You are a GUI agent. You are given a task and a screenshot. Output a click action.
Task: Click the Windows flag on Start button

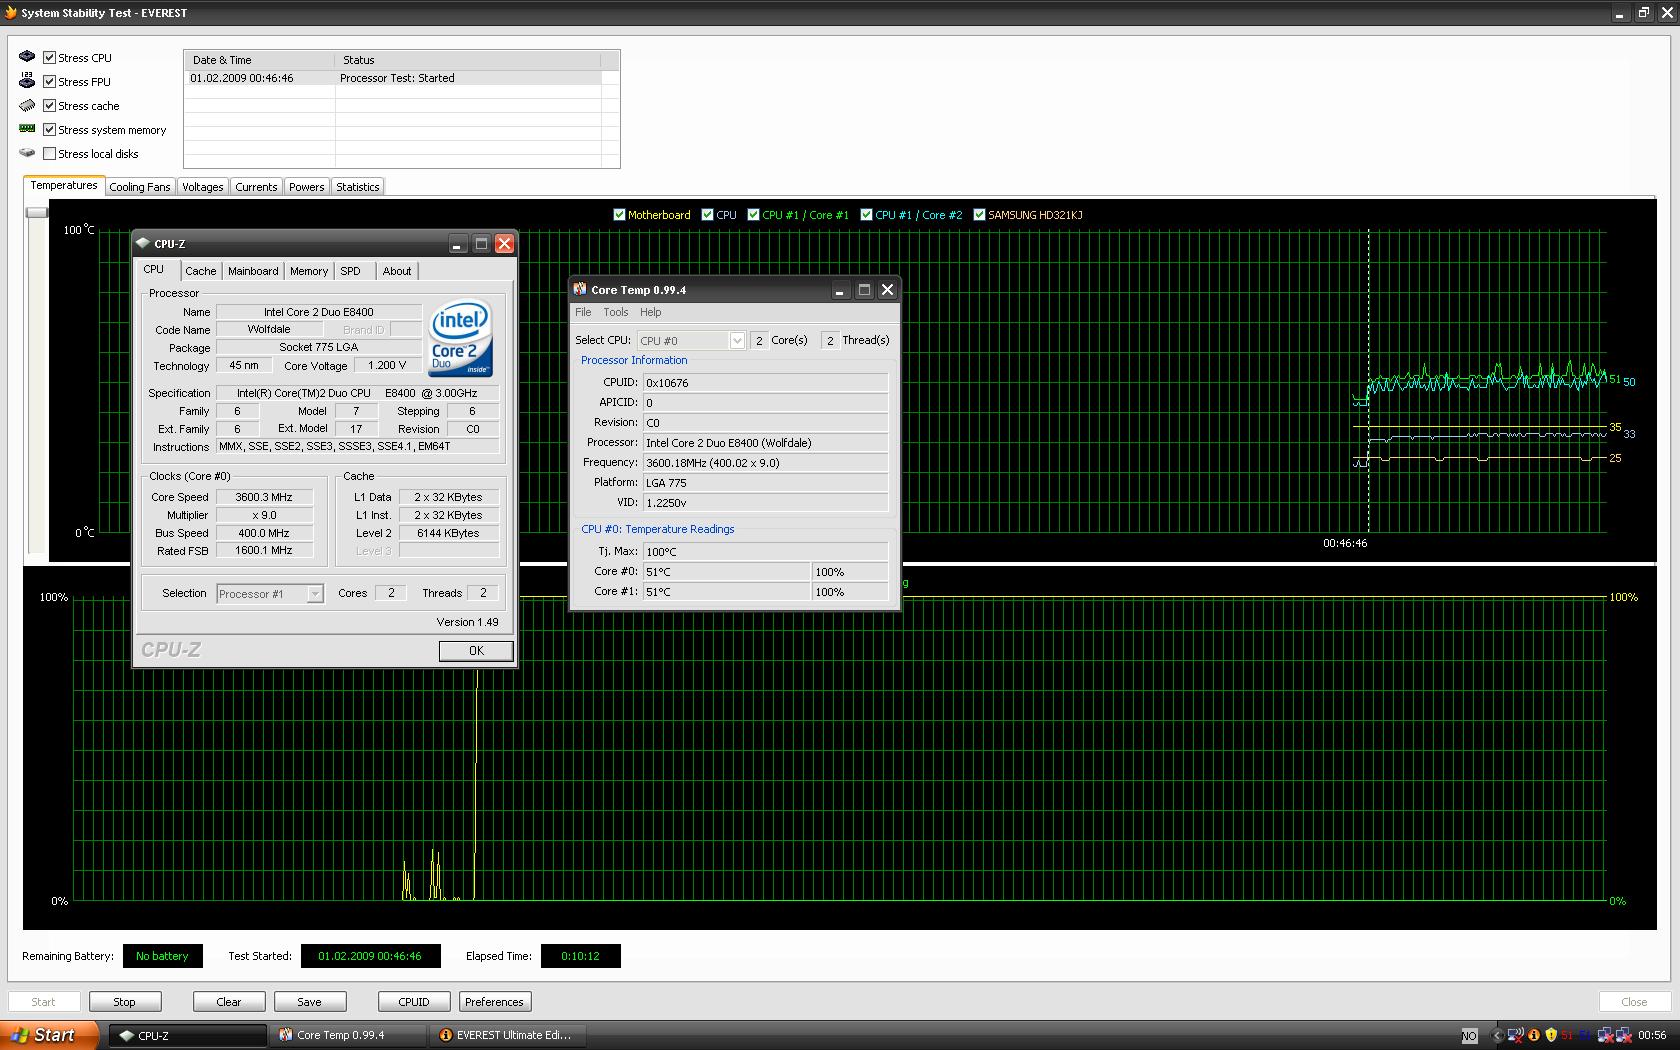19,1035
